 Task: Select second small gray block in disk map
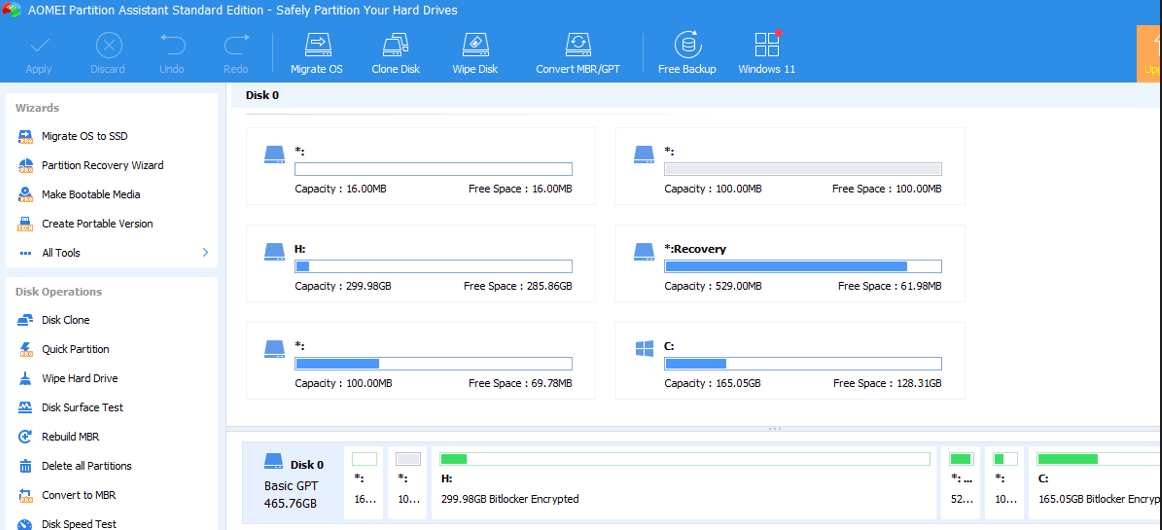click(408, 482)
